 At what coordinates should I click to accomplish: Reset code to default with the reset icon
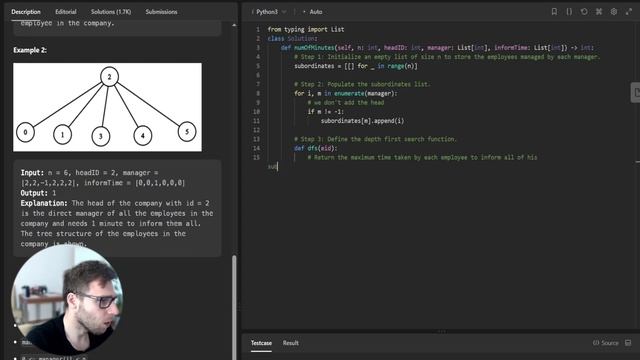pyautogui.click(x=584, y=12)
